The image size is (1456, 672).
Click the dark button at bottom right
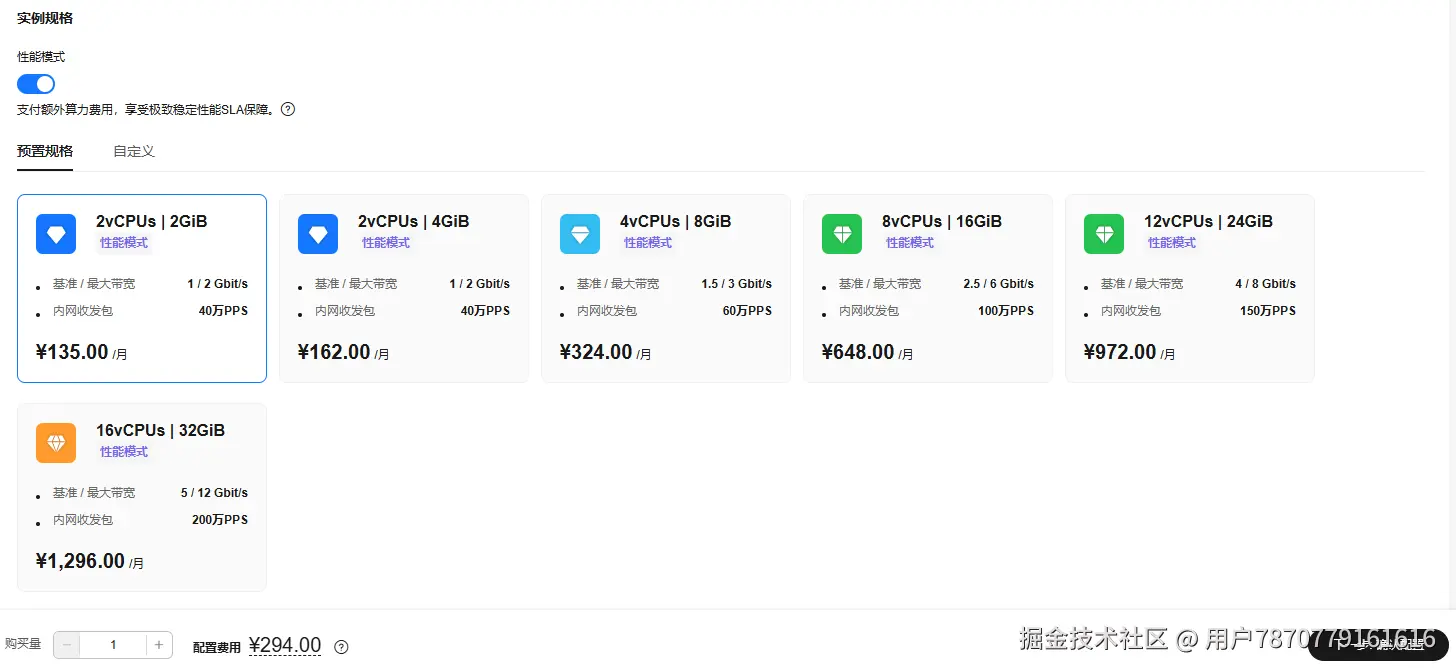pyautogui.click(x=1378, y=645)
